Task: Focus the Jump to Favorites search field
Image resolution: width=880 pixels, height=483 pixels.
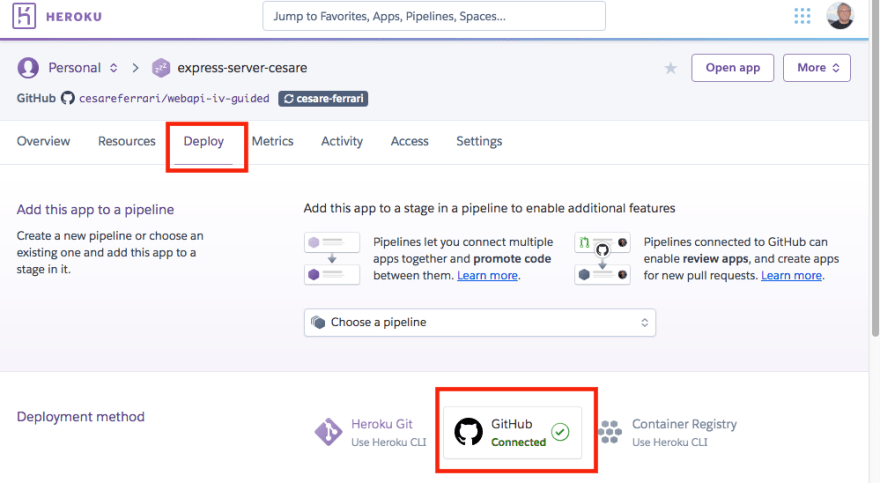Action: 434,16
